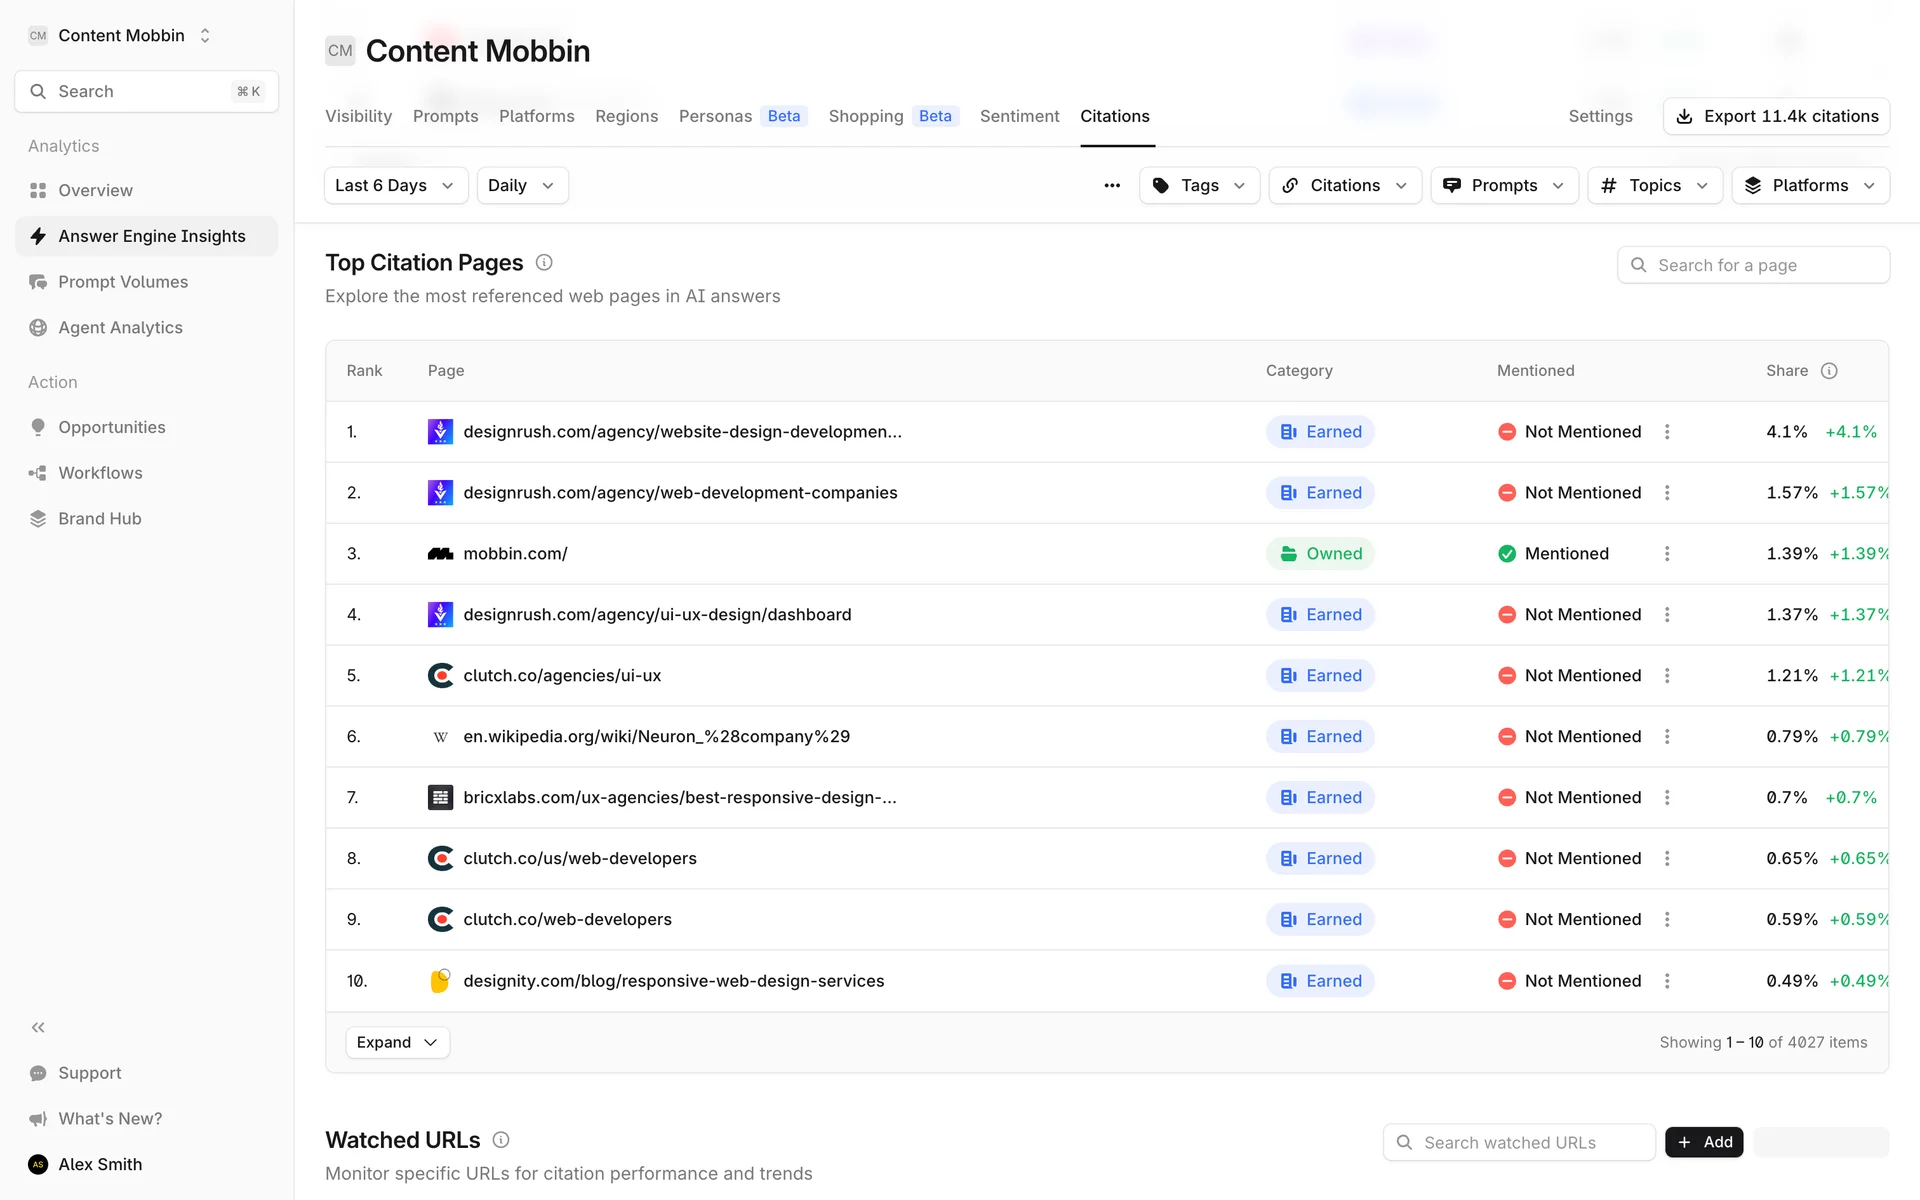Click the Add watched URL button
The width and height of the screenshot is (1920, 1200).
click(x=1704, y=1142)
